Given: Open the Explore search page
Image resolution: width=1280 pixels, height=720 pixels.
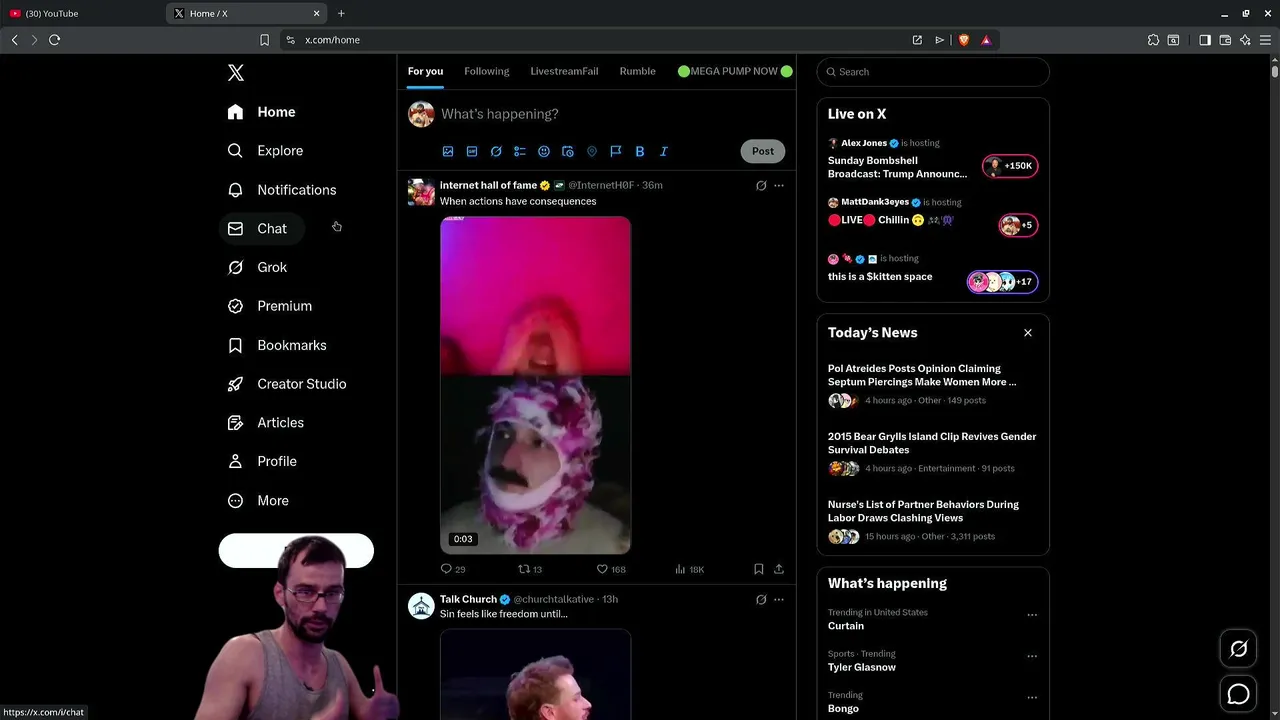Looking at the screenshot, I should tap(265, 151).
